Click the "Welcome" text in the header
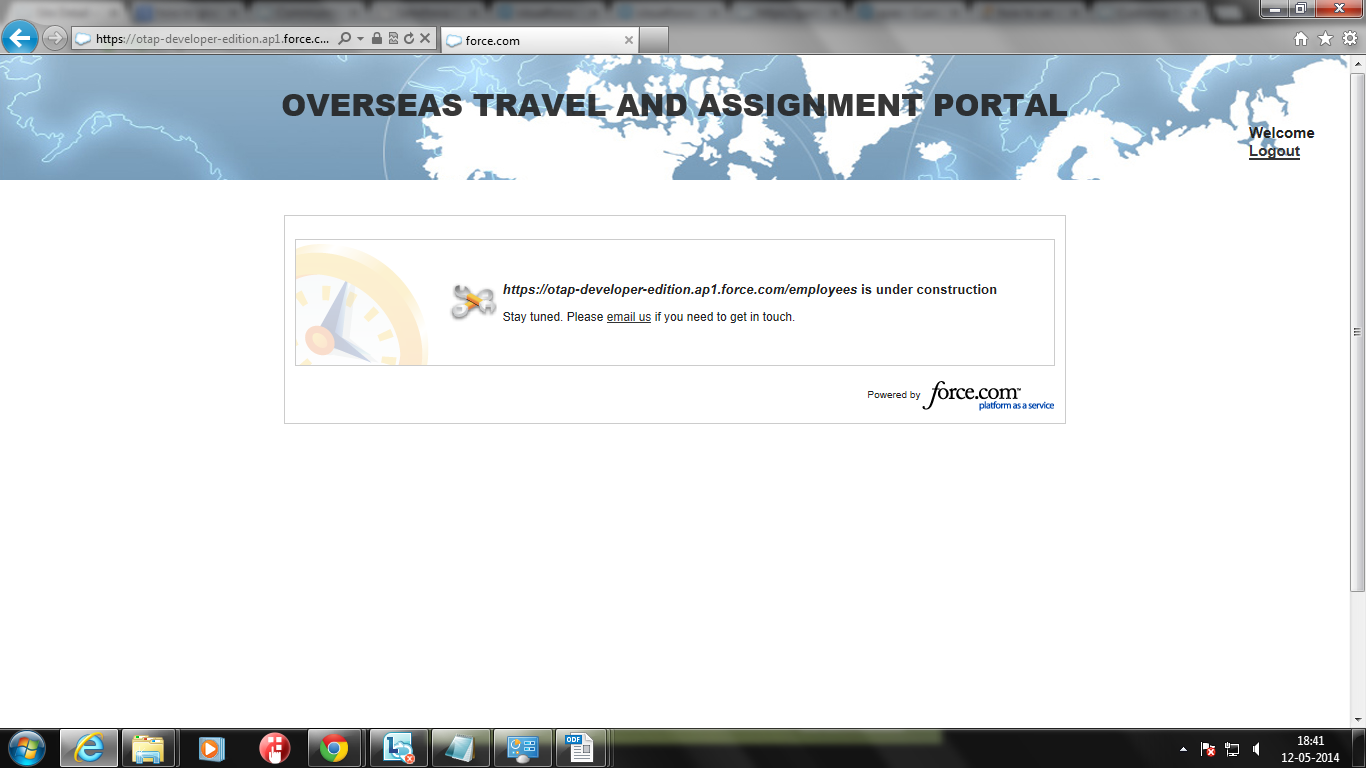This screenshot has height=768, width=1366. [1282, 133]
